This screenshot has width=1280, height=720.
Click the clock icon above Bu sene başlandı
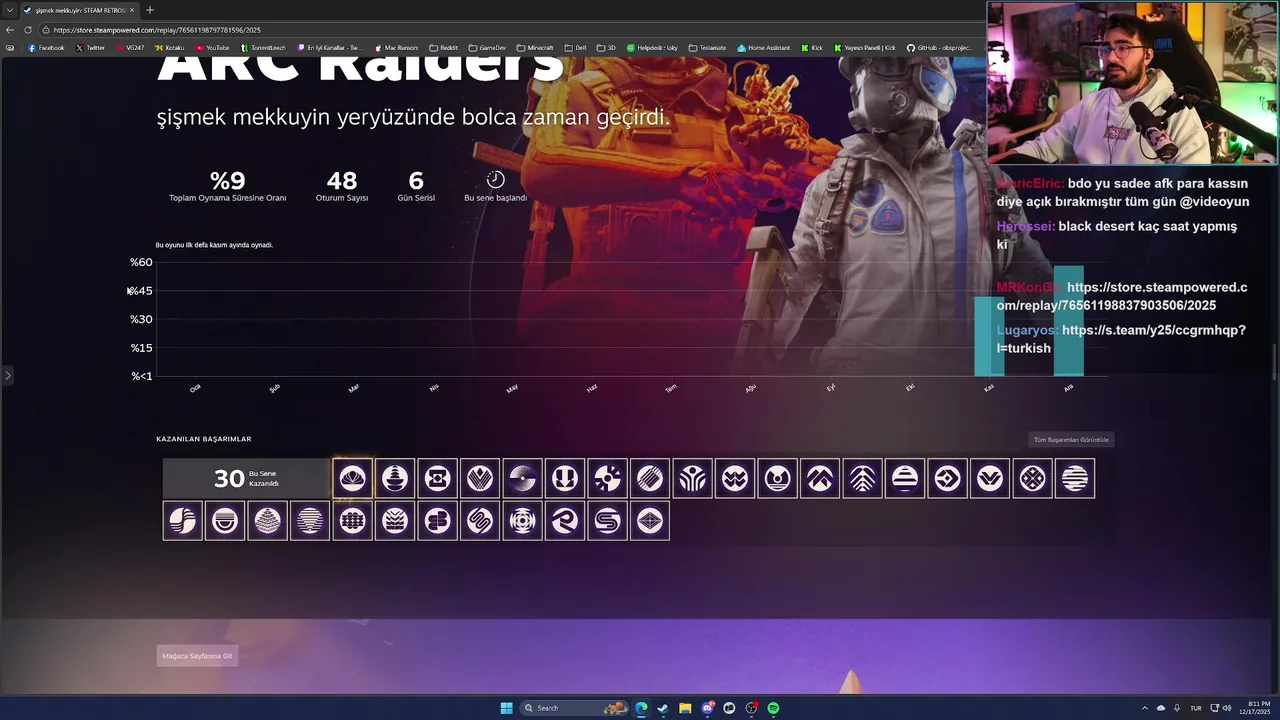[x=495, y=180]
